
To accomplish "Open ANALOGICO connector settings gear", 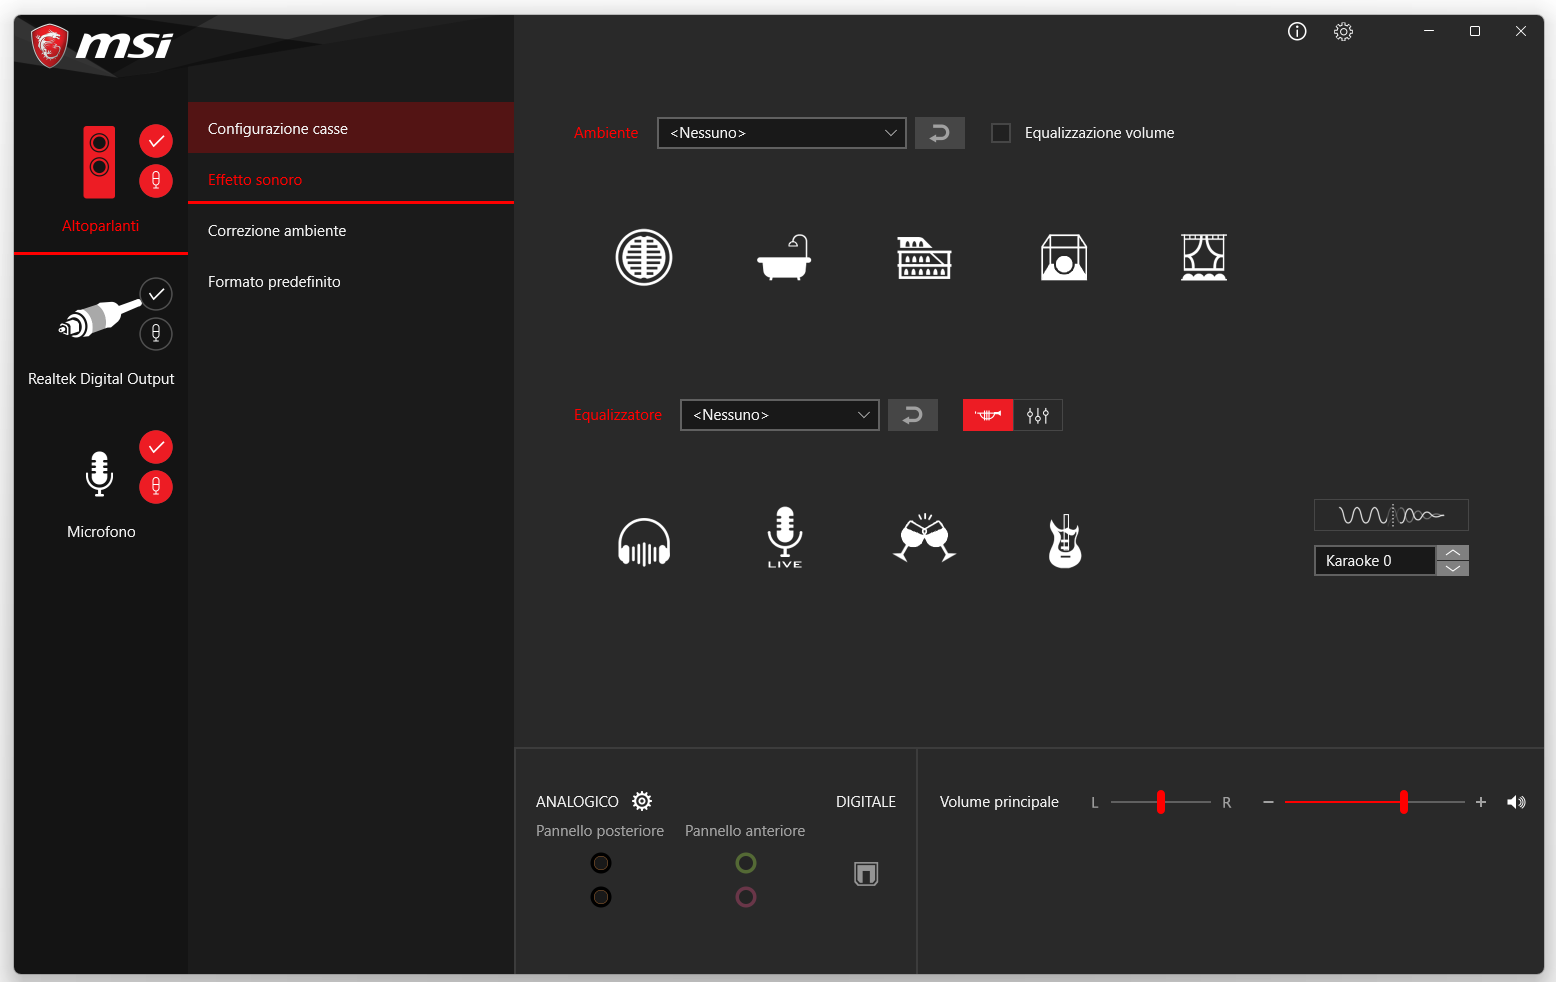I will coord(642,801).
